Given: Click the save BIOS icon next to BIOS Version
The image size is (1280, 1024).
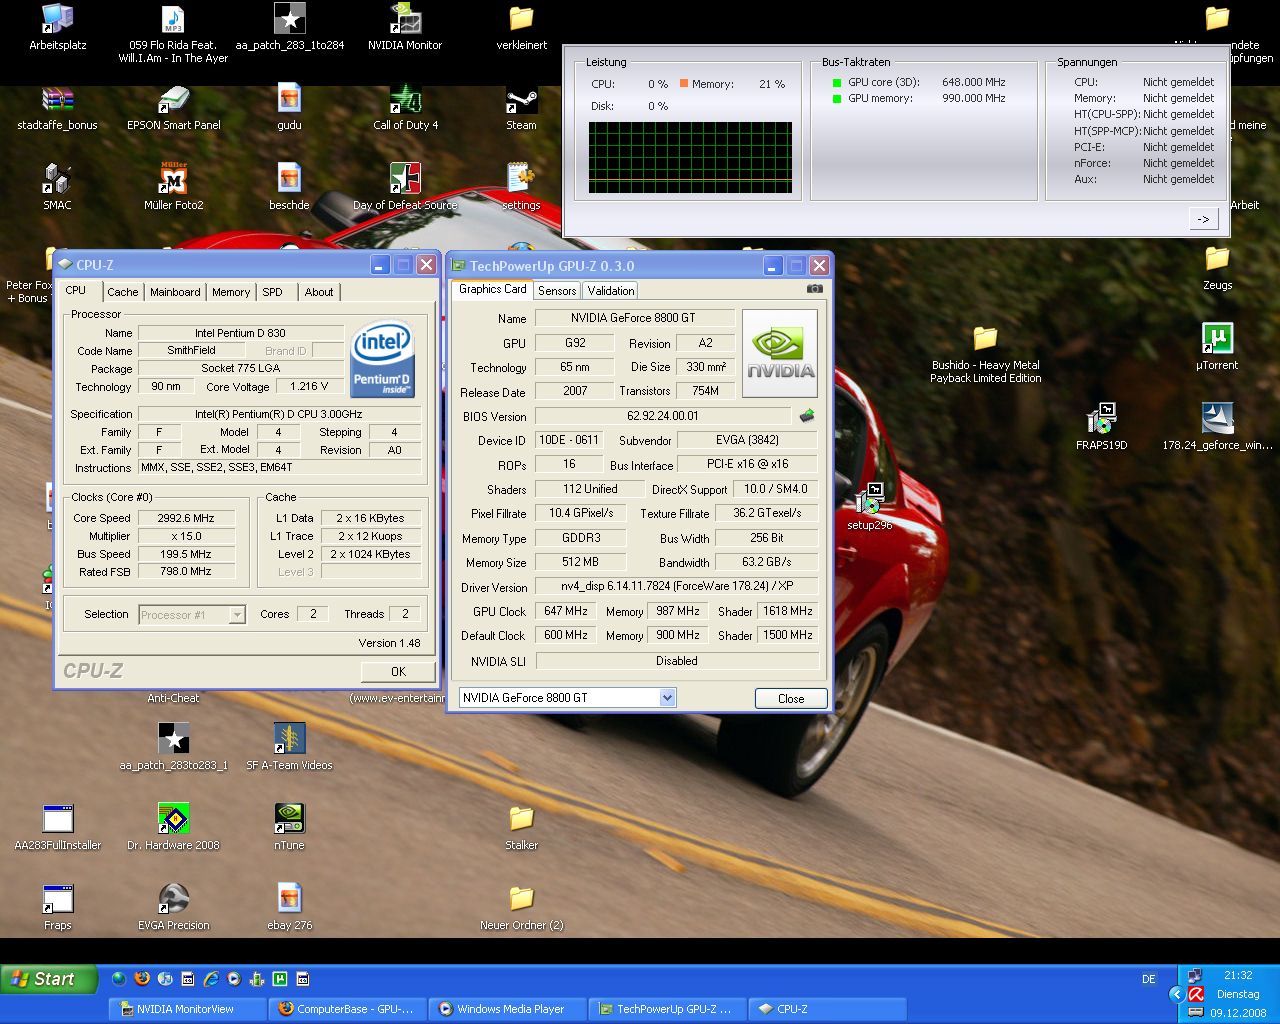Looking at the screenshot, I should point(807,416).
